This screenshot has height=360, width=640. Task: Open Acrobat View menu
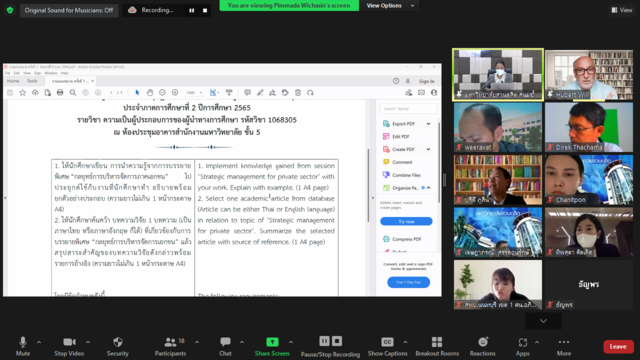[x=27, y=73]
